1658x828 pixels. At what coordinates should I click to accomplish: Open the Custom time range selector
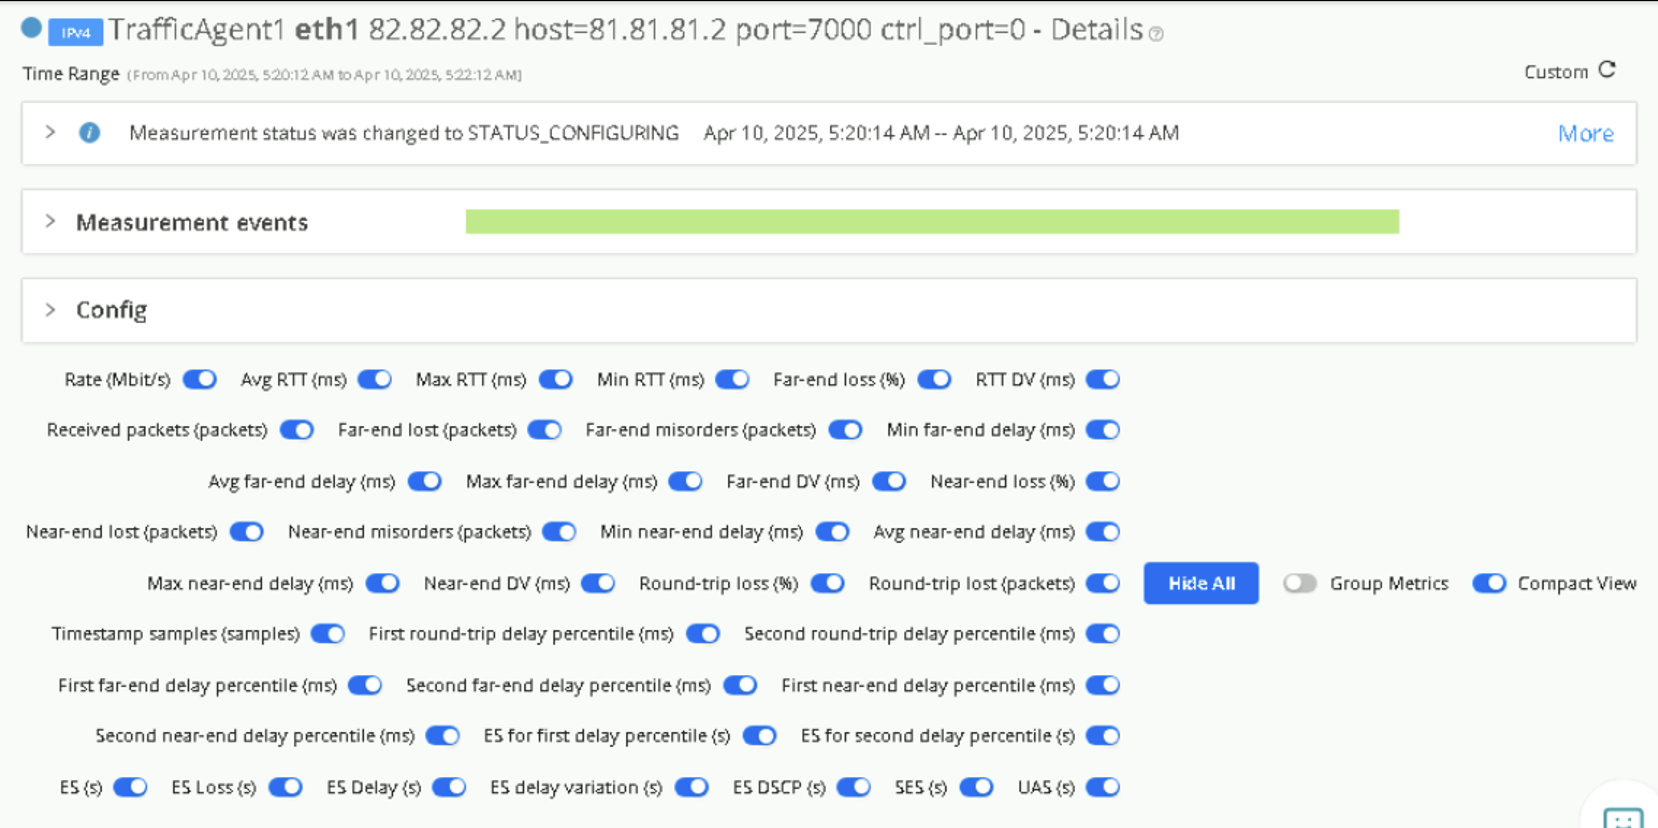(1555, 72)
